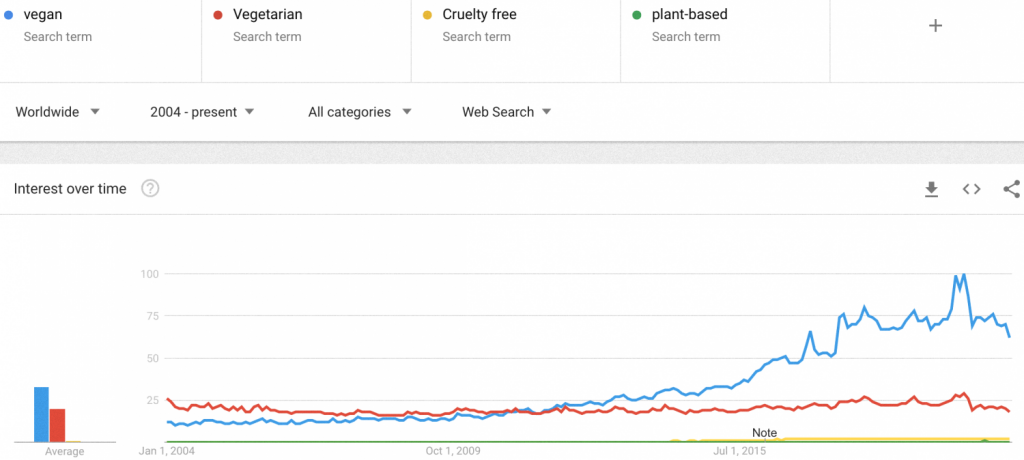1024x460 pixels.
Task: Edit the Vegetarian search term
Action: [x=268, y=16]
